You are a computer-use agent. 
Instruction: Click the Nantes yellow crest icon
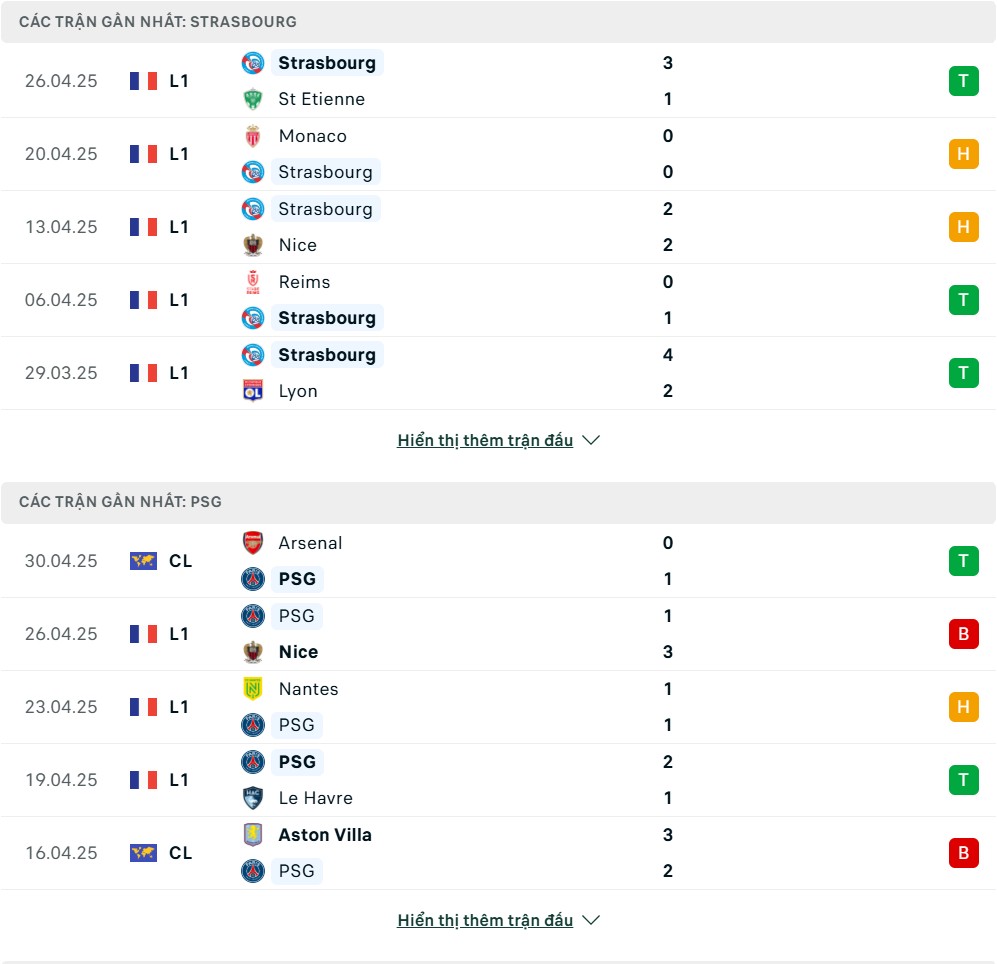(x=253, y=689)
